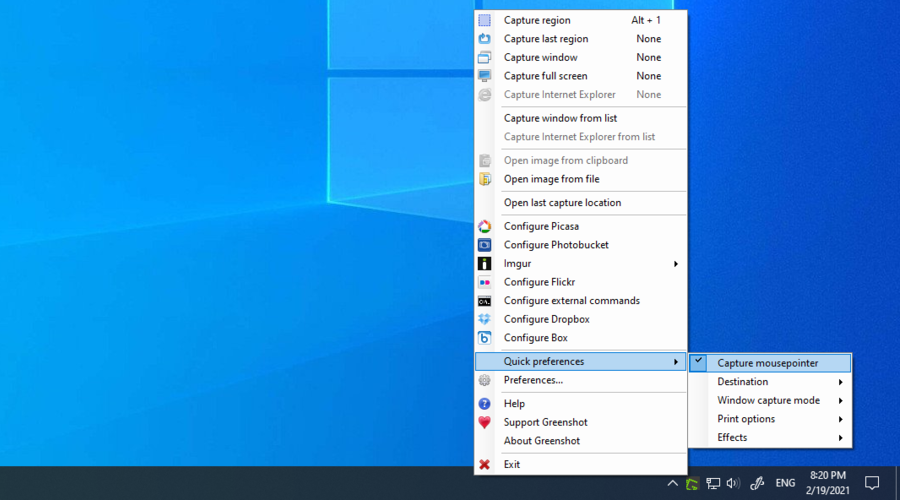900x500 pixels.
Task: Click the network icon in system tray
Action: click(713, 483)
